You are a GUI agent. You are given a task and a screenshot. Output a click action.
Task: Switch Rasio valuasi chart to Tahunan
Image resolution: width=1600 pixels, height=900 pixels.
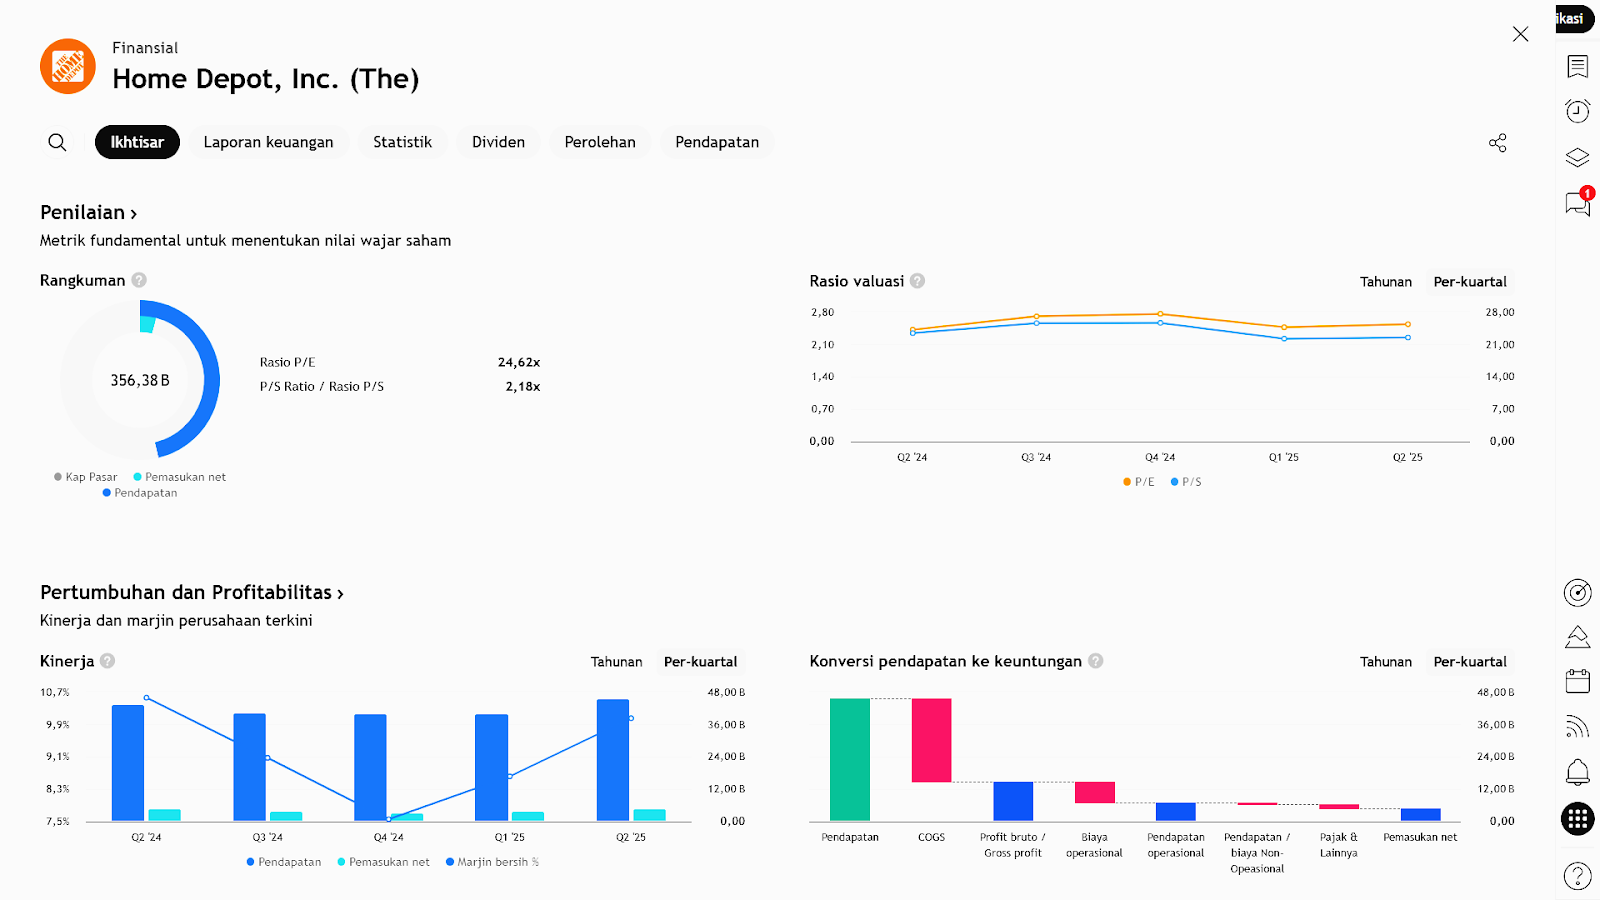click(x=1385, y=282)
